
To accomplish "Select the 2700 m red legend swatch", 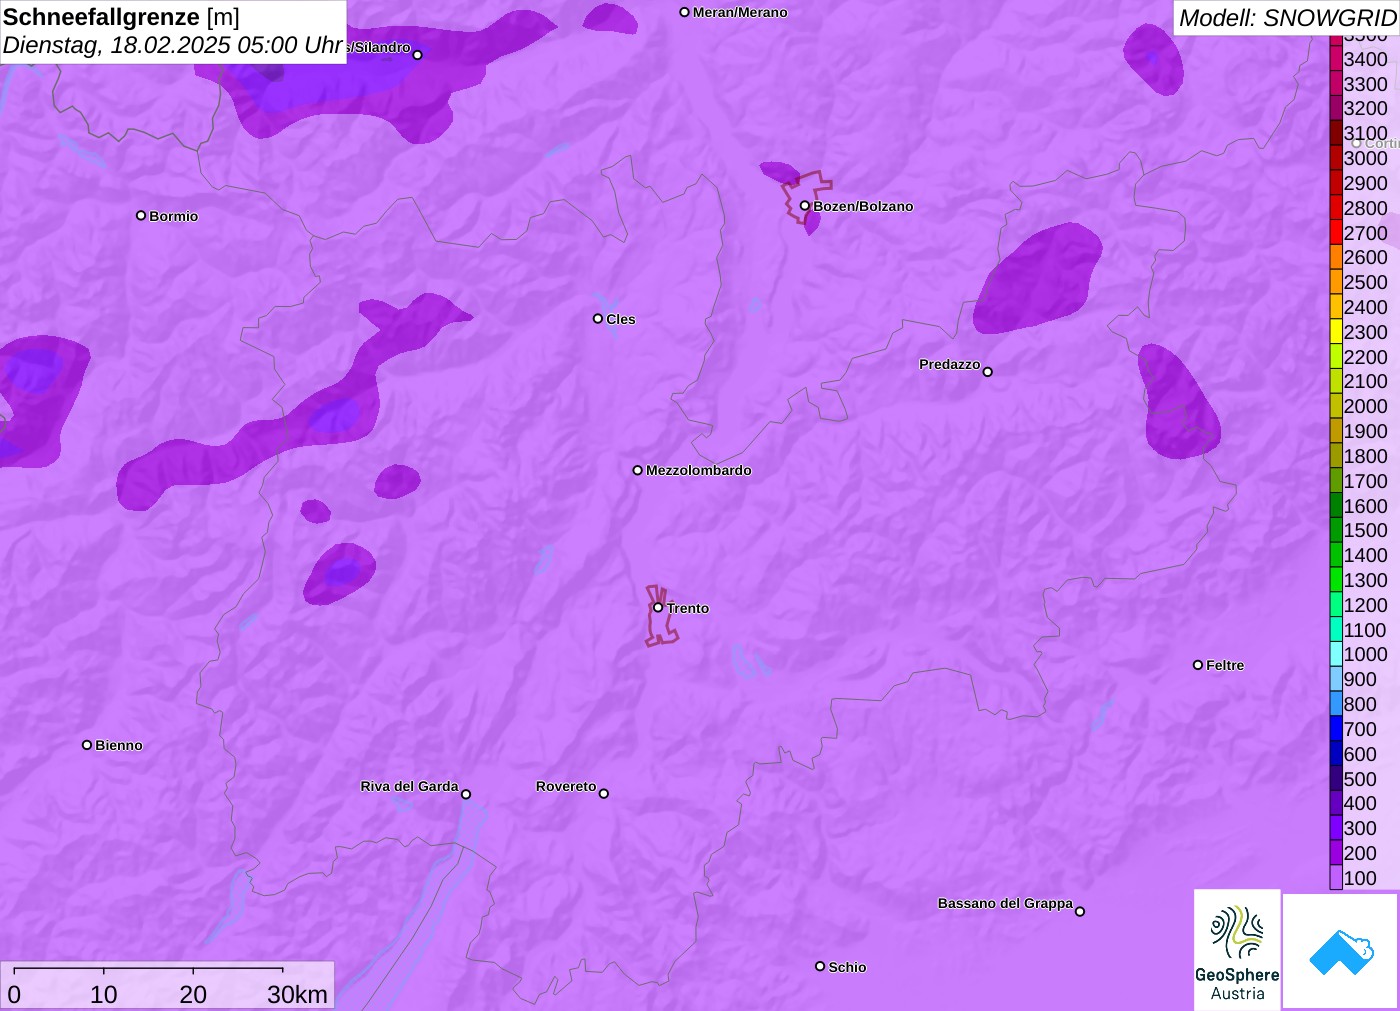I will coord(1336,233).
